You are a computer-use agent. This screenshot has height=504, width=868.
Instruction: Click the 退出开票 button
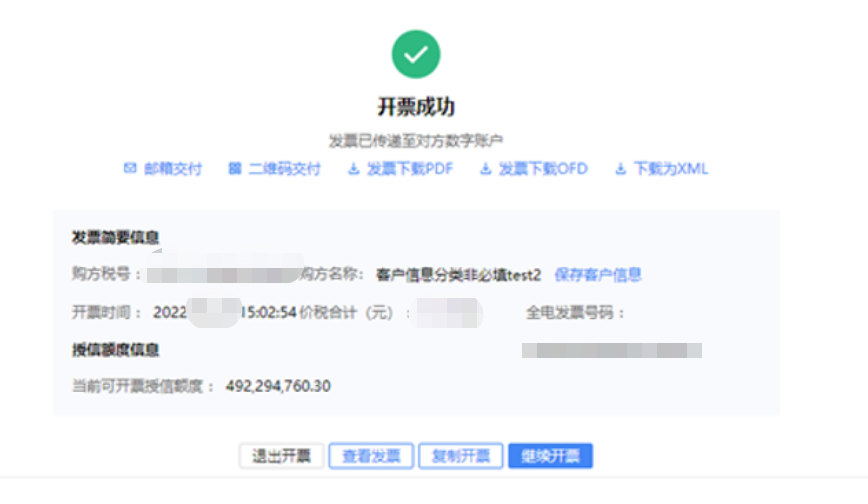click(x=281, y=456)
